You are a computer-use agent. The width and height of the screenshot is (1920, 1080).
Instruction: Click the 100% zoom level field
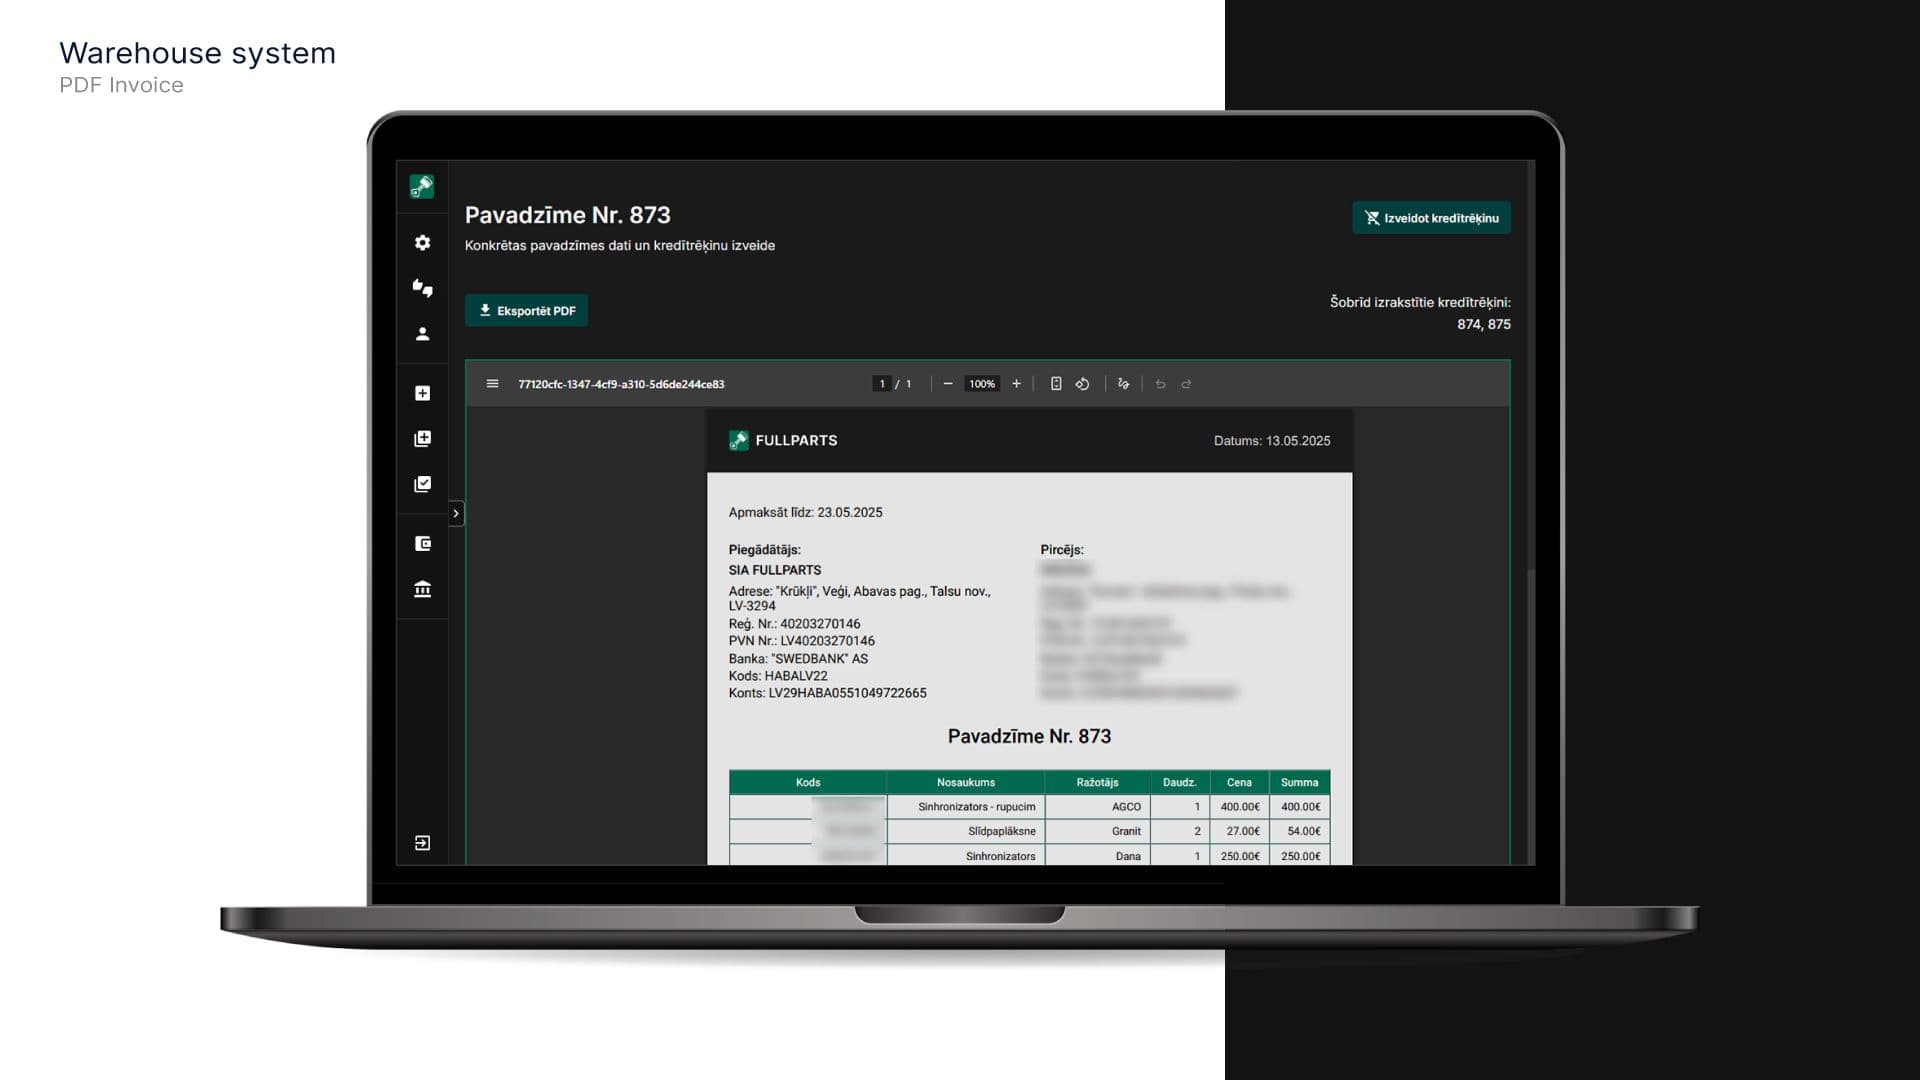click(x=982, y=384)
